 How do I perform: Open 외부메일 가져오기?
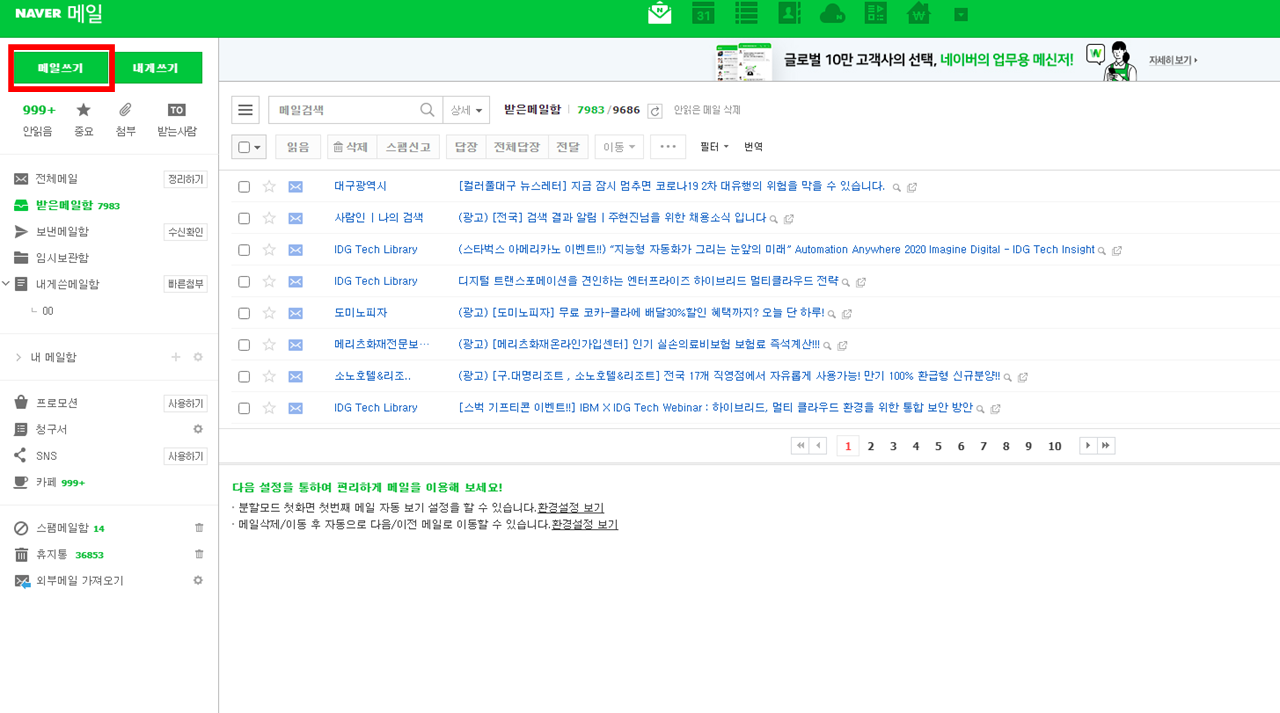(80, 581)
